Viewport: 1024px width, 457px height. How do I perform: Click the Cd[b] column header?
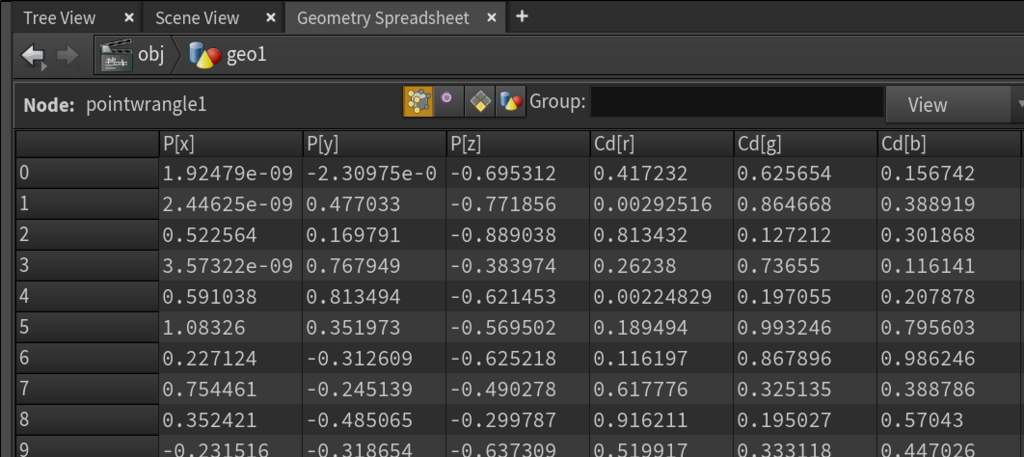(949, 144)
